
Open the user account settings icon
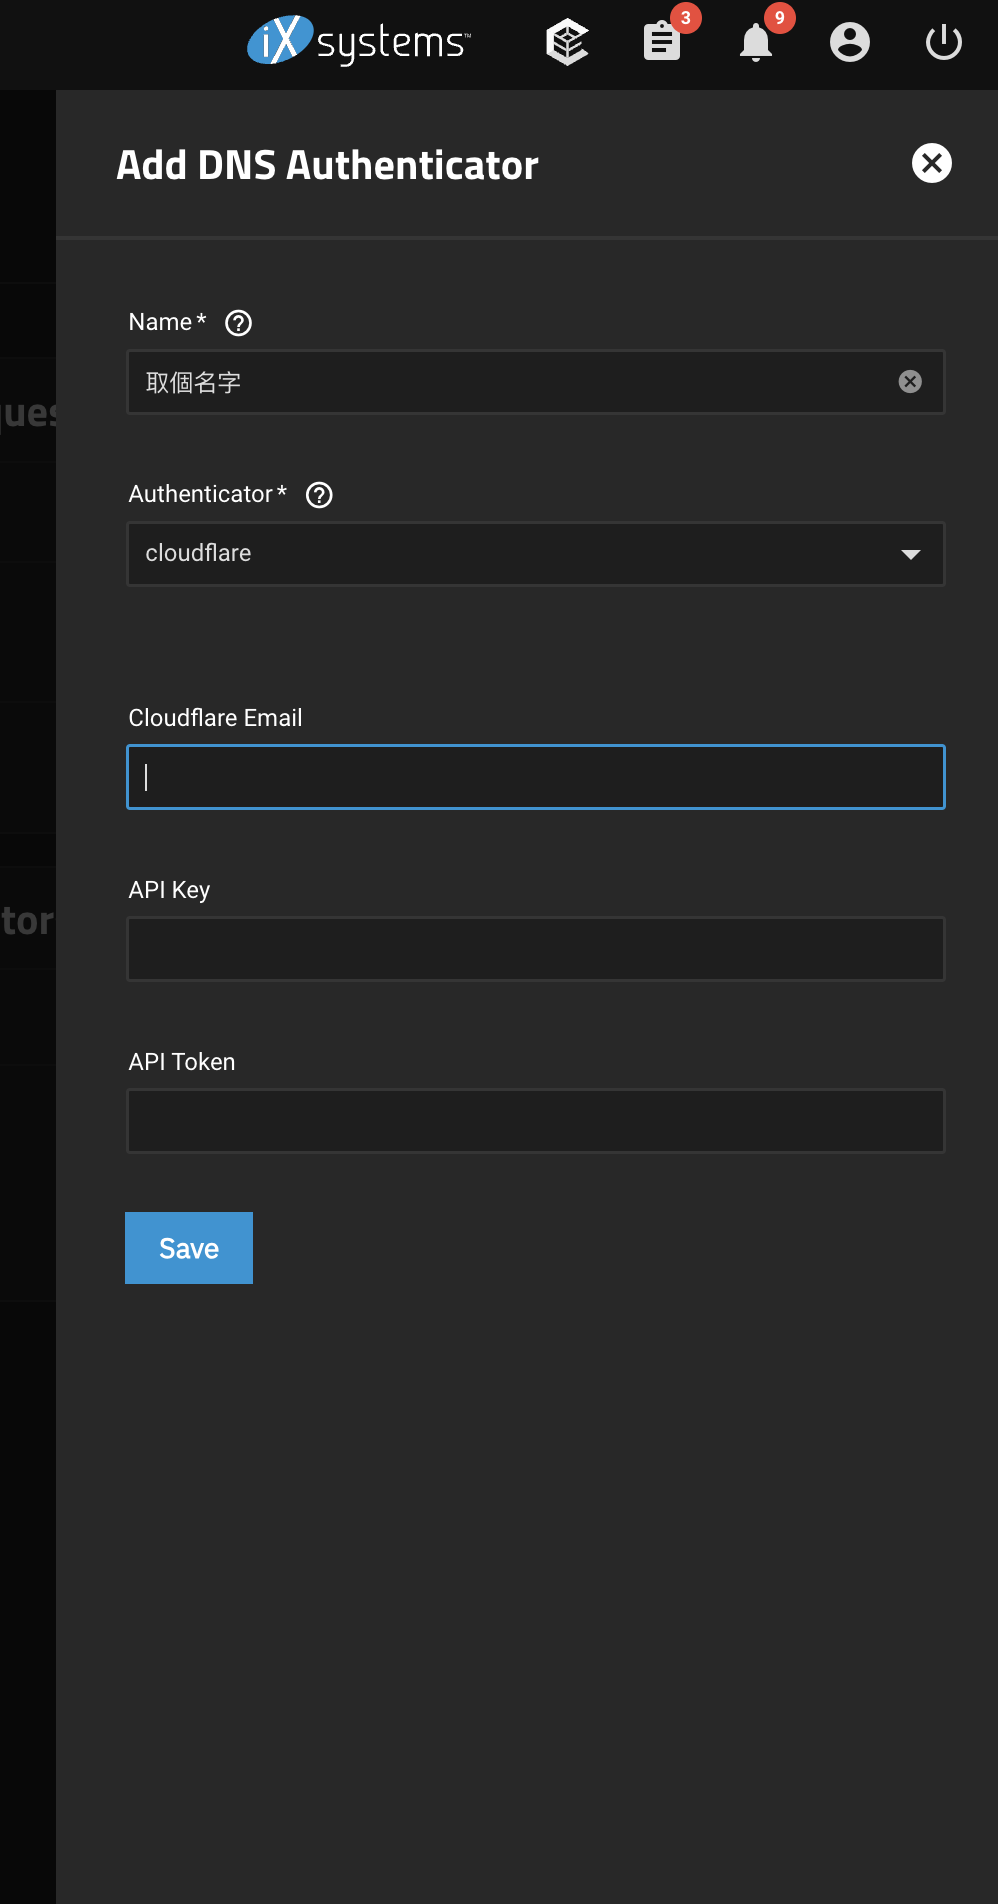pos(850,42)
